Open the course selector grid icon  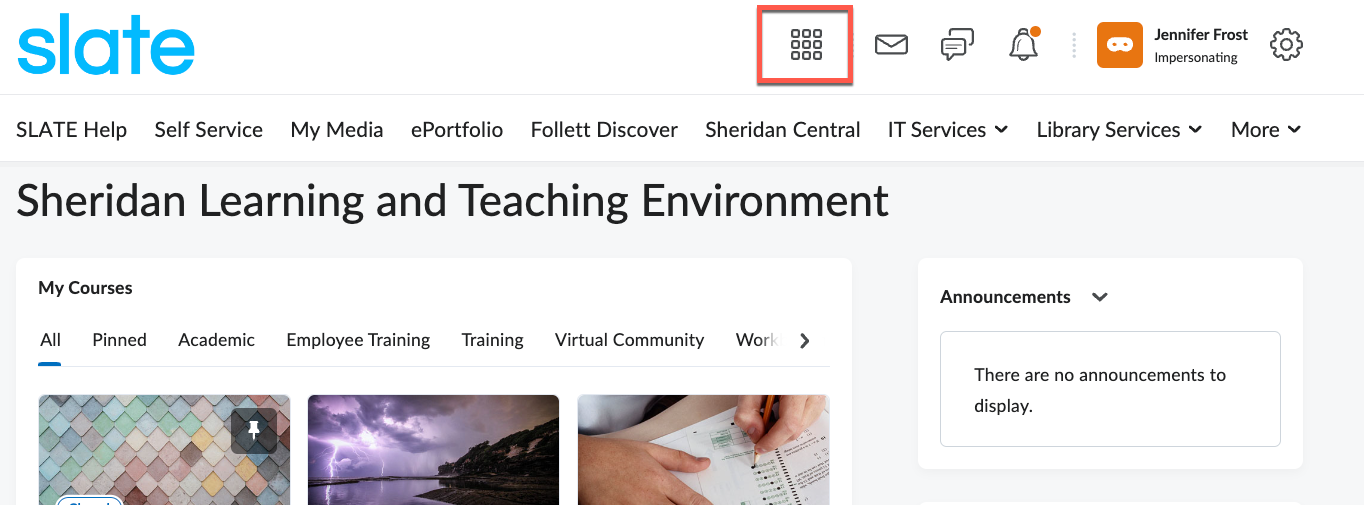click(x=805, y=45)
